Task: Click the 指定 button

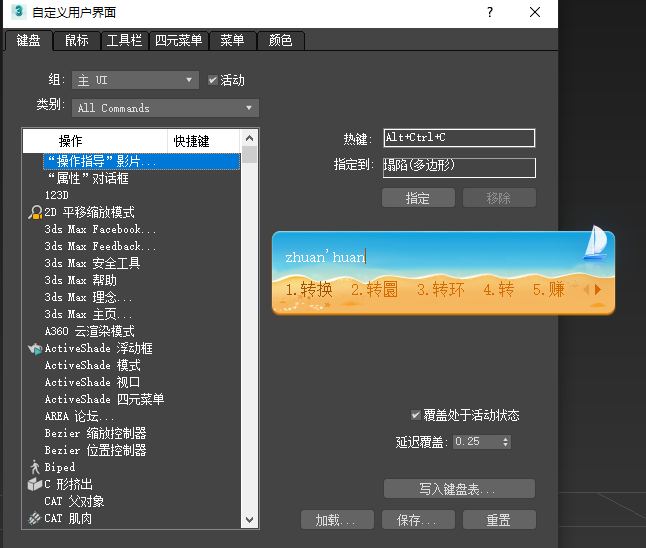Action: (x=418, y=198)
